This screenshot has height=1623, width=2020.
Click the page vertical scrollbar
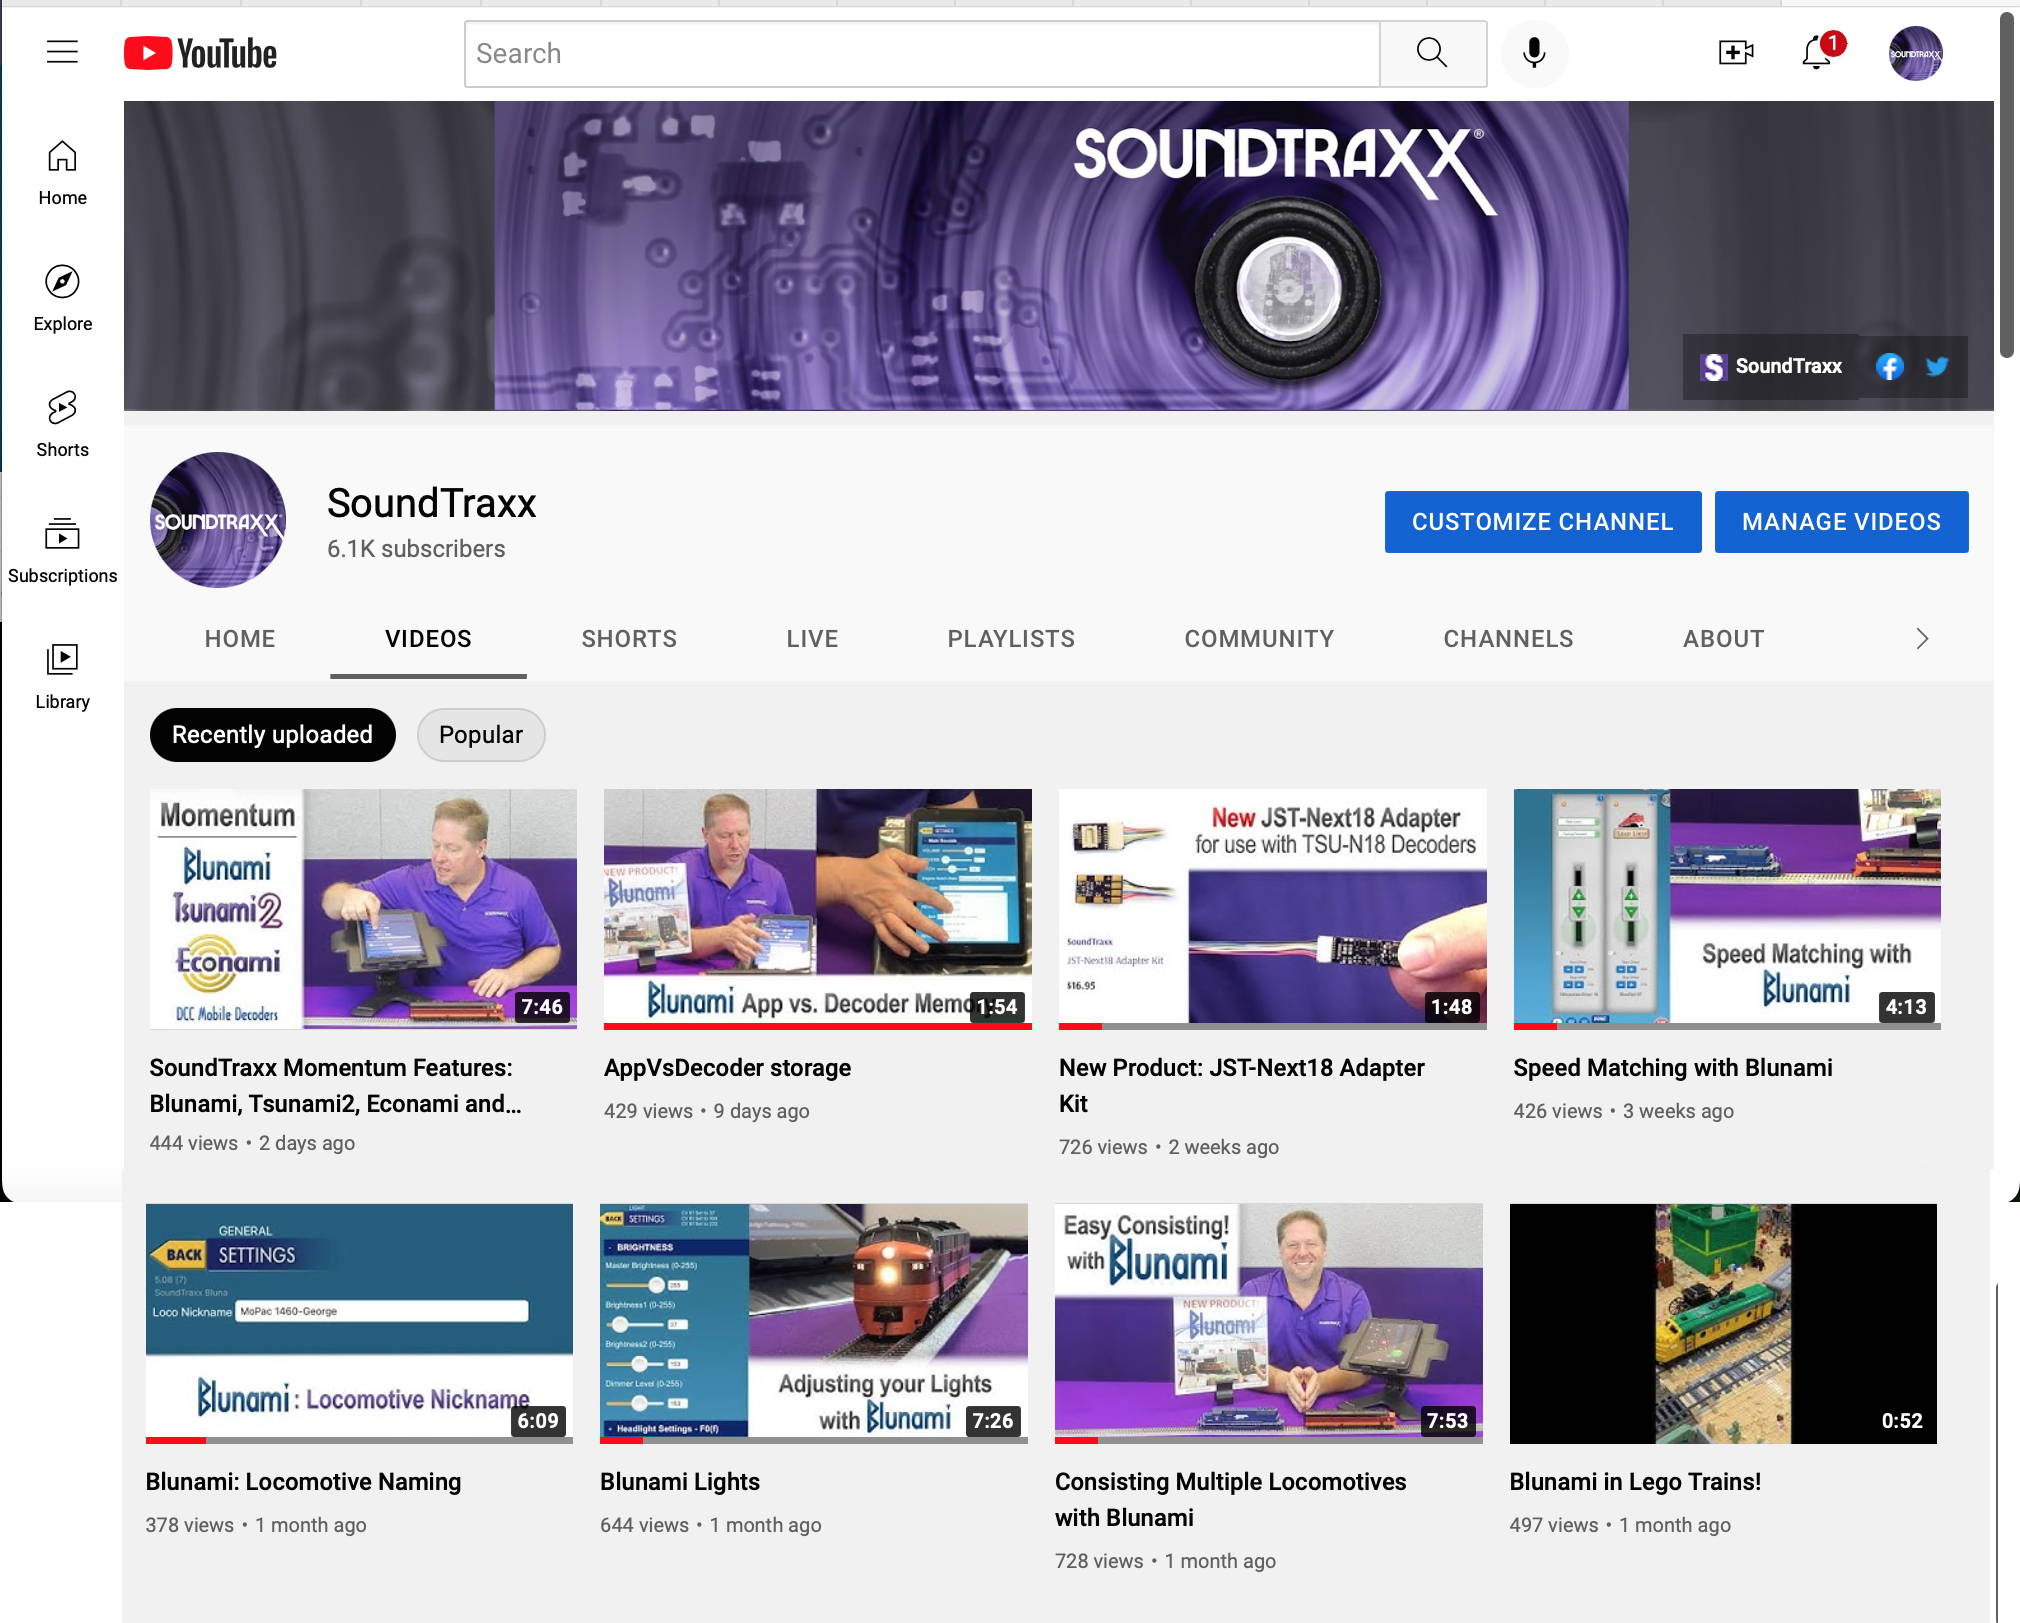point(2007,185)
